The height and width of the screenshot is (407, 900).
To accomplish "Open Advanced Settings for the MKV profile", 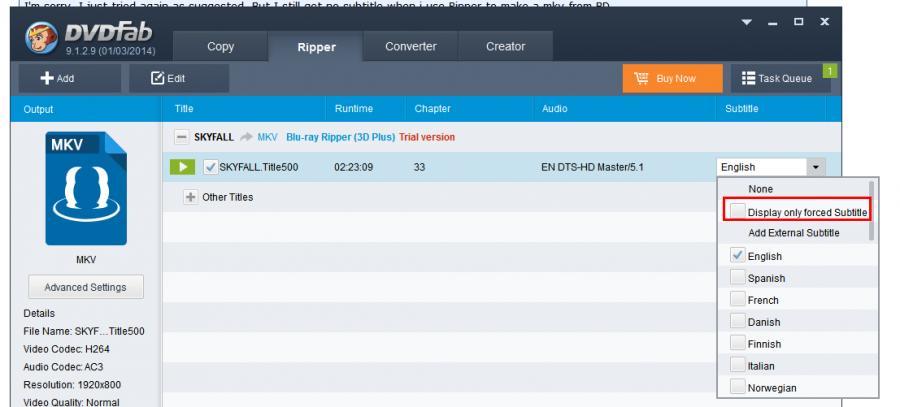I will [x=85, y=288].
